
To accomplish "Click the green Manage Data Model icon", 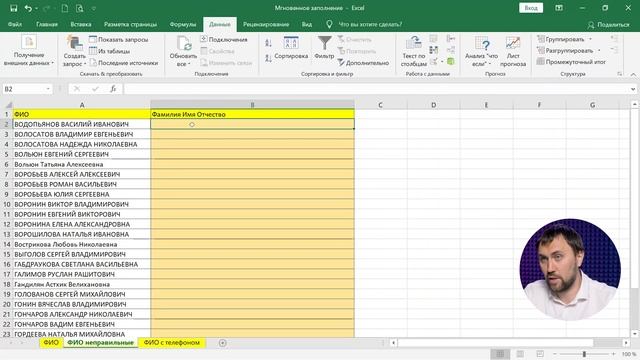I will click(451, 62).
